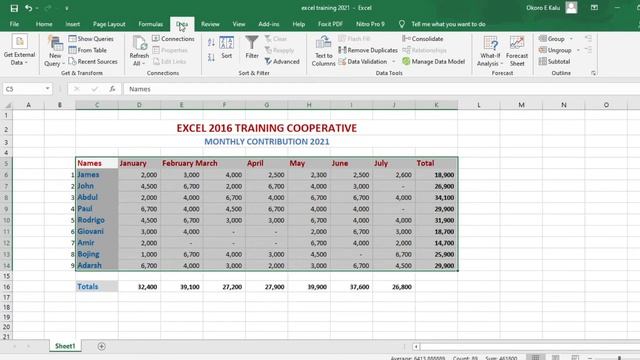Select the Rodrigo name cell

pos(97,220)
